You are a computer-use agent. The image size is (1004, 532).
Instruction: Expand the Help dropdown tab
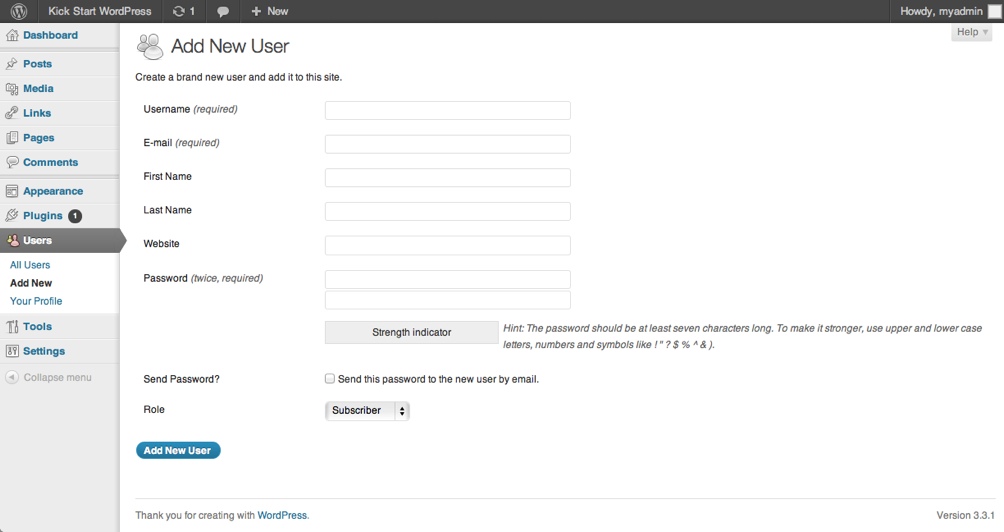click(971, 33)
